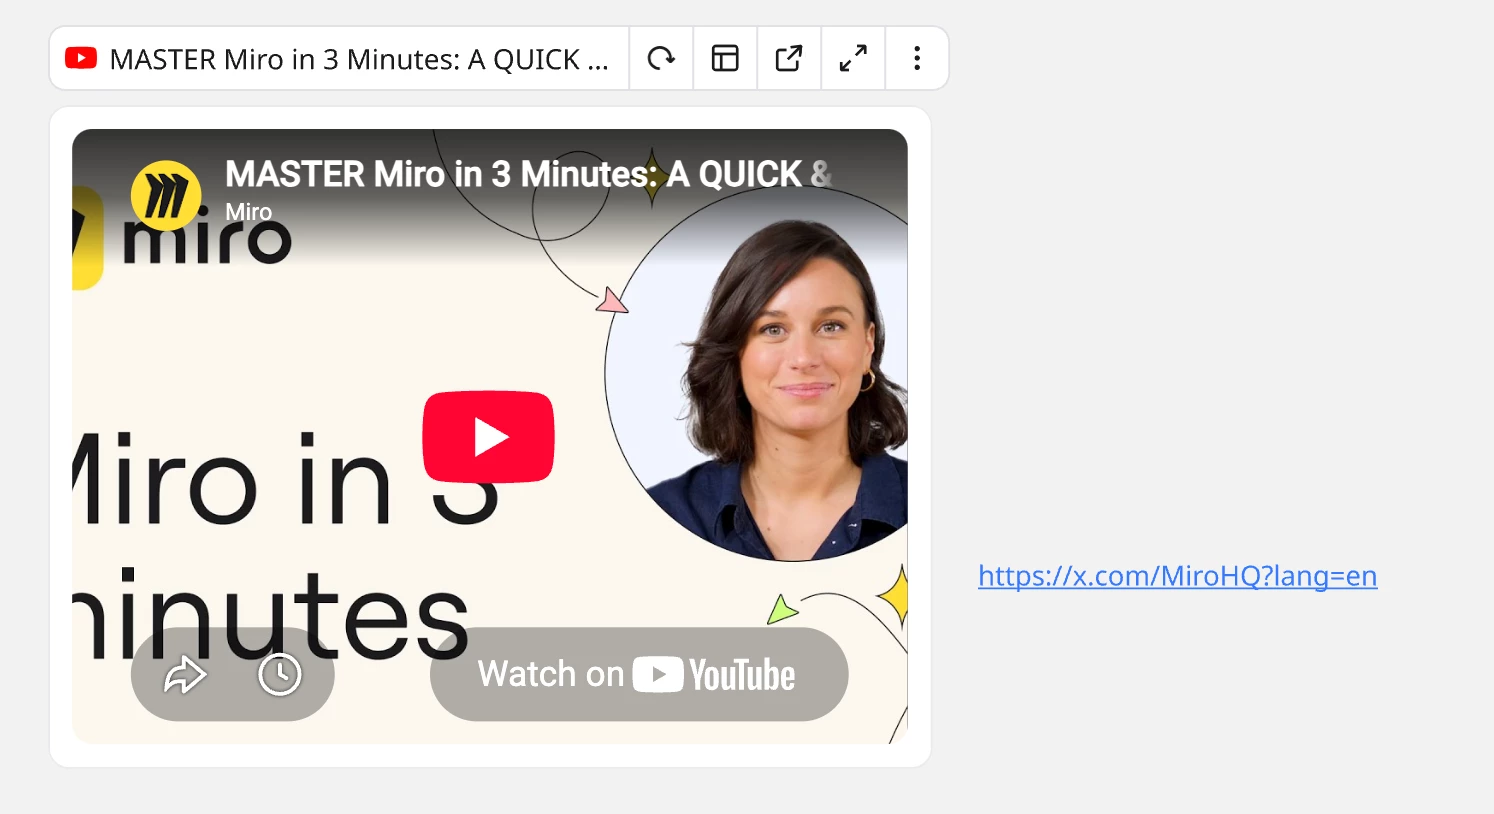Open video in new tab icon
Viewport: 1494px width, 814px height.
click(789, 59)
